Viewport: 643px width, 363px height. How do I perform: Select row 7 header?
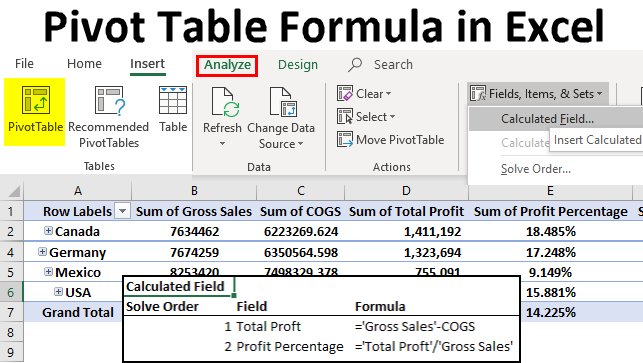pos(11,313)
